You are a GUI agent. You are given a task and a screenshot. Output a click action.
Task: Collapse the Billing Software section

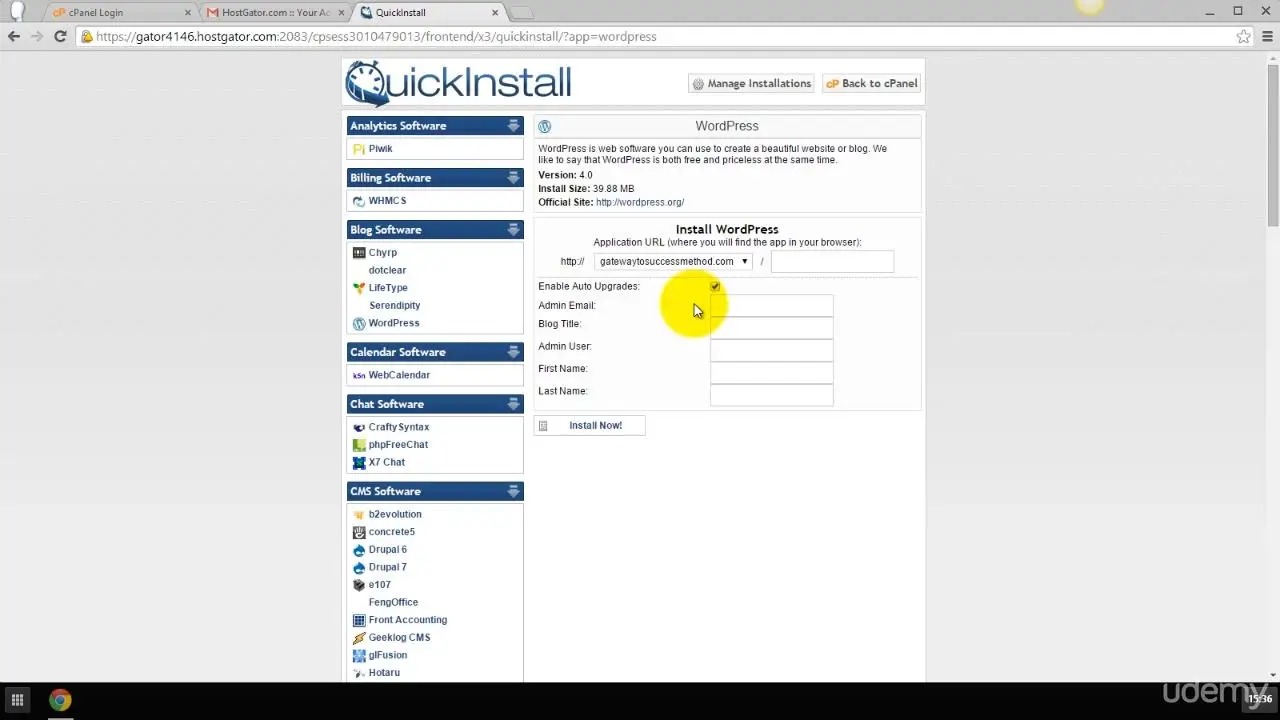tap(513, 178)
